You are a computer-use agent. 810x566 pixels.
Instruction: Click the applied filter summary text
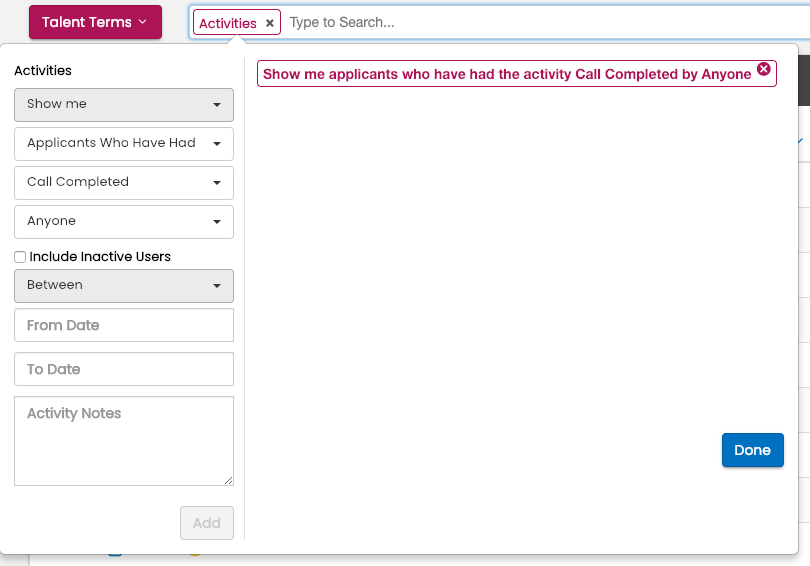pos(506,74)
